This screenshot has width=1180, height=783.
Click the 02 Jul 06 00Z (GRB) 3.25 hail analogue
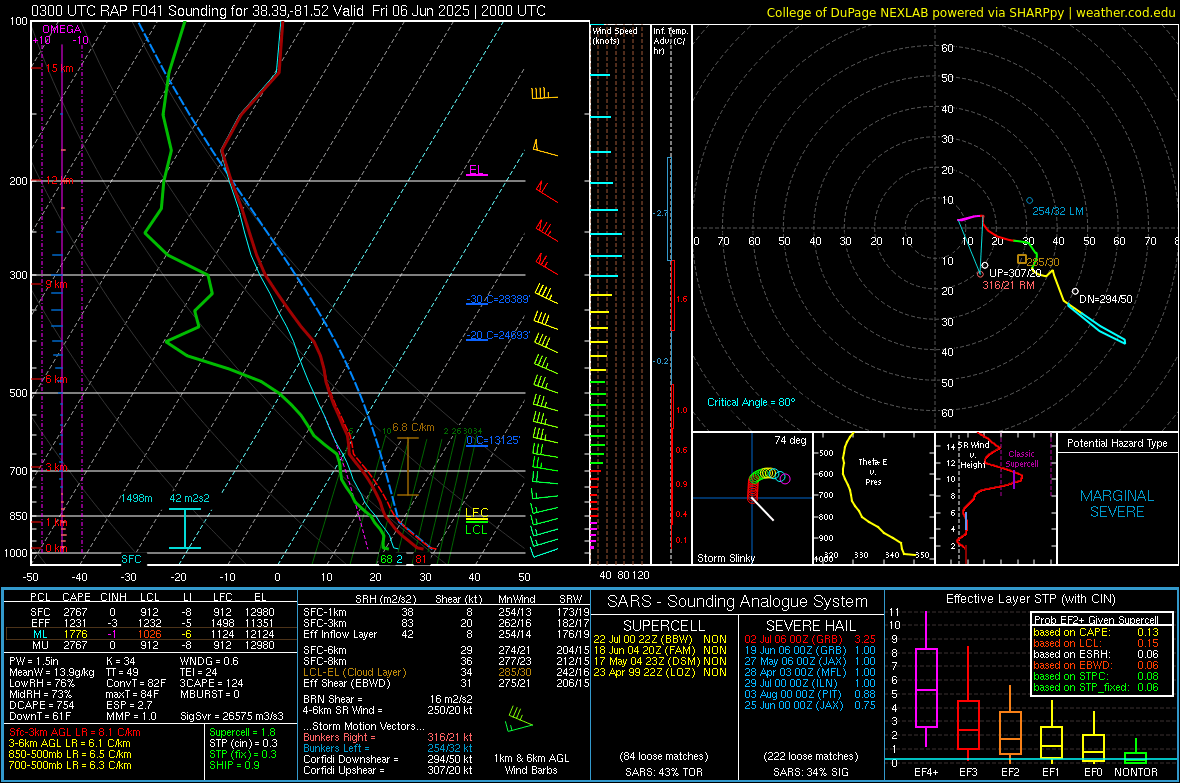click(810, 639)
